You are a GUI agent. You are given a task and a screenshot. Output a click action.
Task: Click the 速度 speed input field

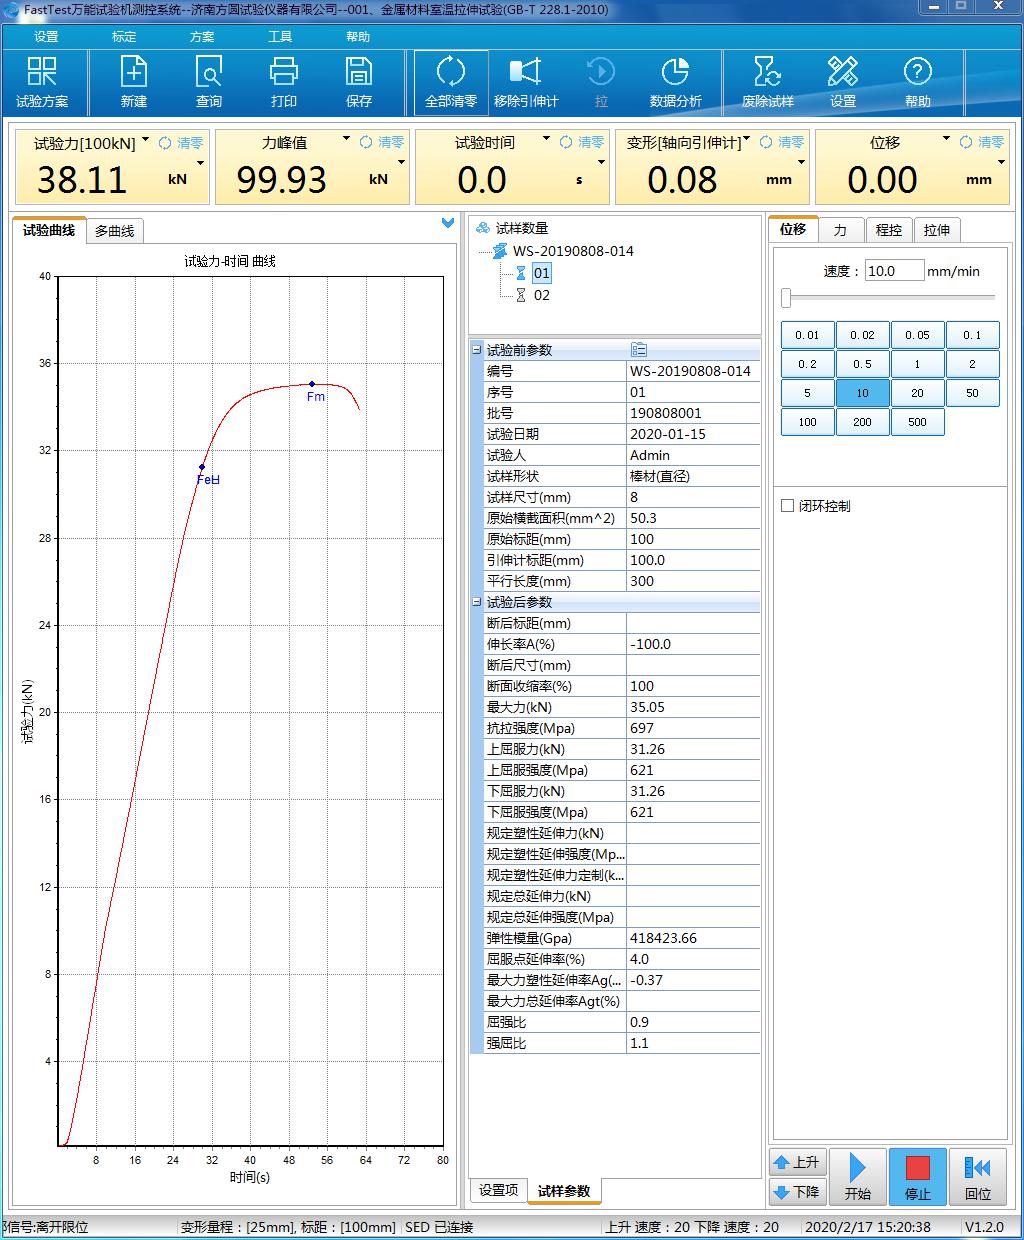pyautogui.click(x=894, y=271)
